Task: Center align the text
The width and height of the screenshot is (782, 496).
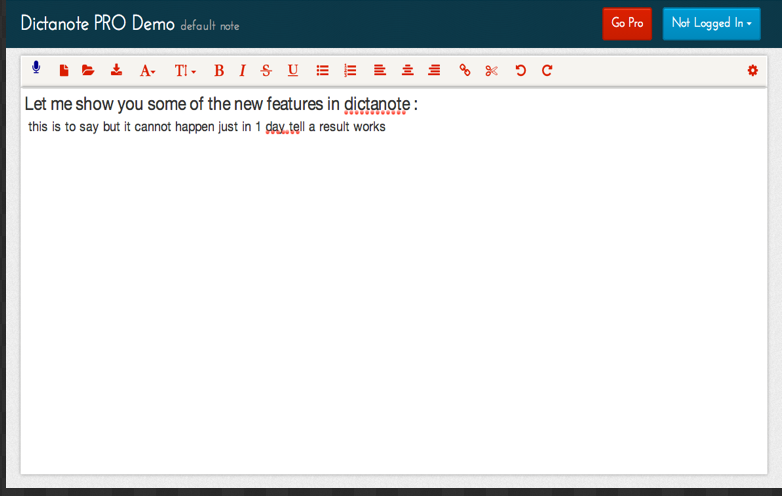Action: (407, 70)
